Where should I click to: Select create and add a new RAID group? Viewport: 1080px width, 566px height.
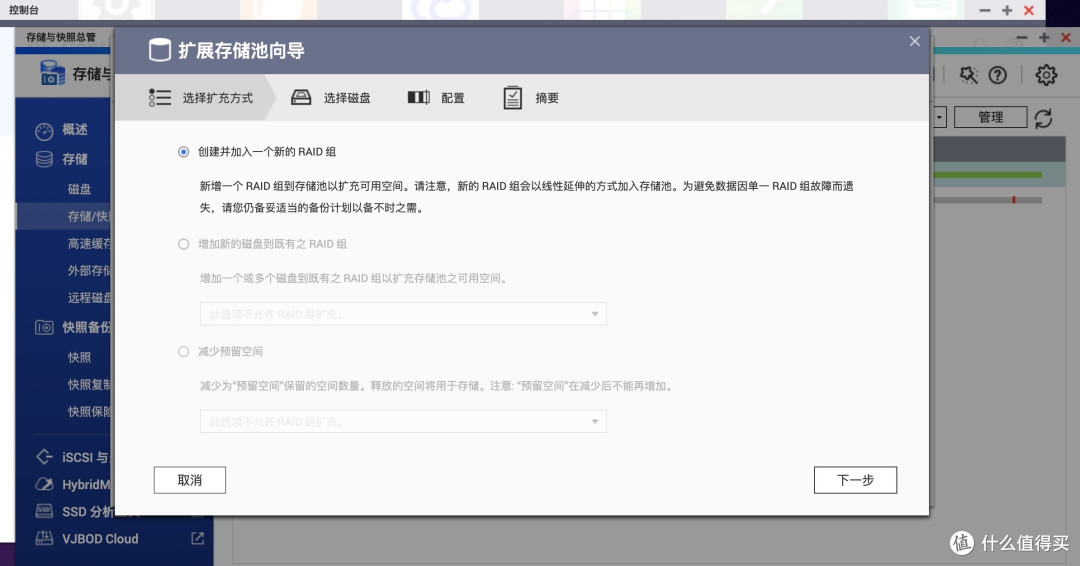click(x=183, y=151)
